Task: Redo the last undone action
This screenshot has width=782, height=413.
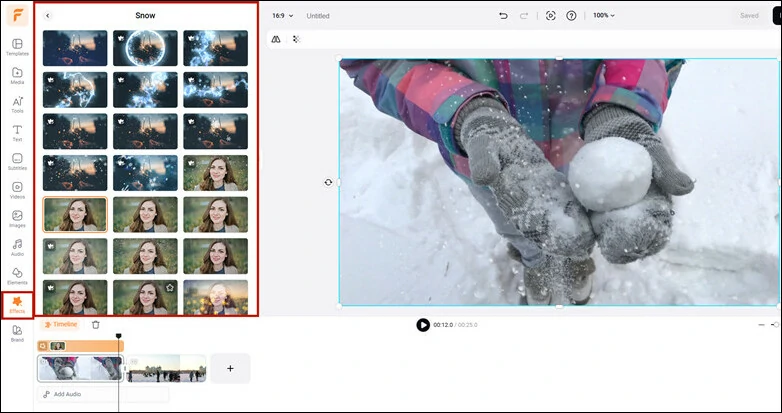Action: pyautogui.click(x=524, y=15)
